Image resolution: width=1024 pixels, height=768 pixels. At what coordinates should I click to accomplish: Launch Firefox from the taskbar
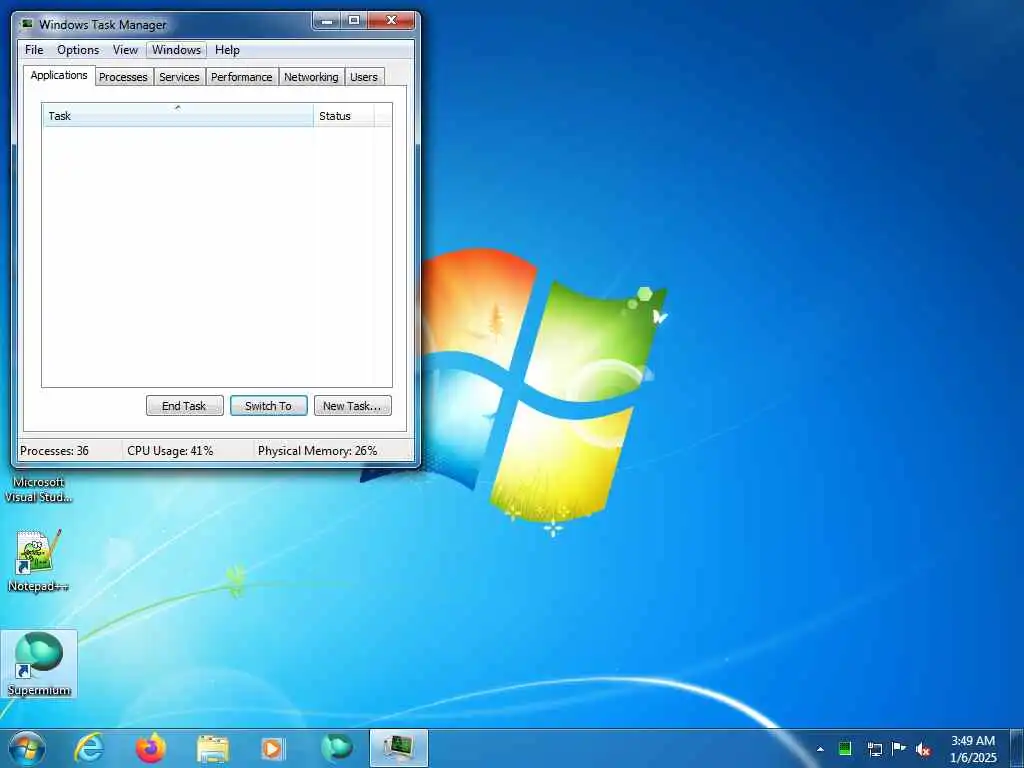151,748
